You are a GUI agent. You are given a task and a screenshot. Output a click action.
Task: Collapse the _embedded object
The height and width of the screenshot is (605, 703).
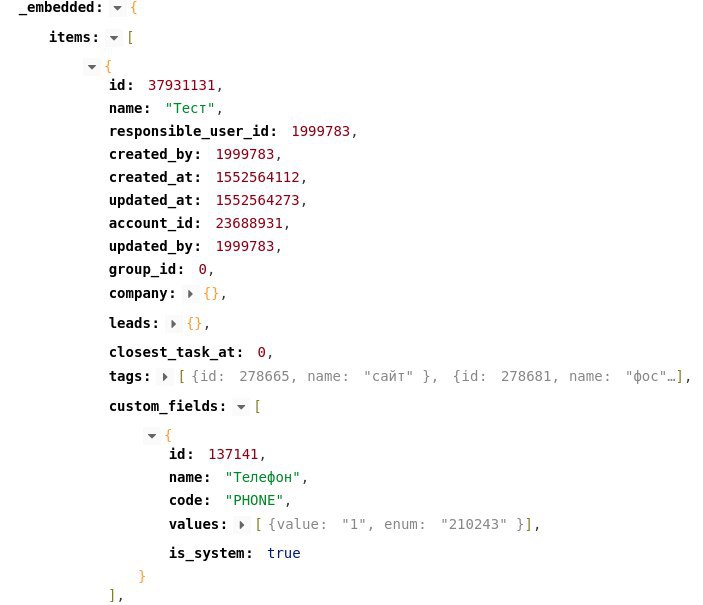click(x=117, y=8)
